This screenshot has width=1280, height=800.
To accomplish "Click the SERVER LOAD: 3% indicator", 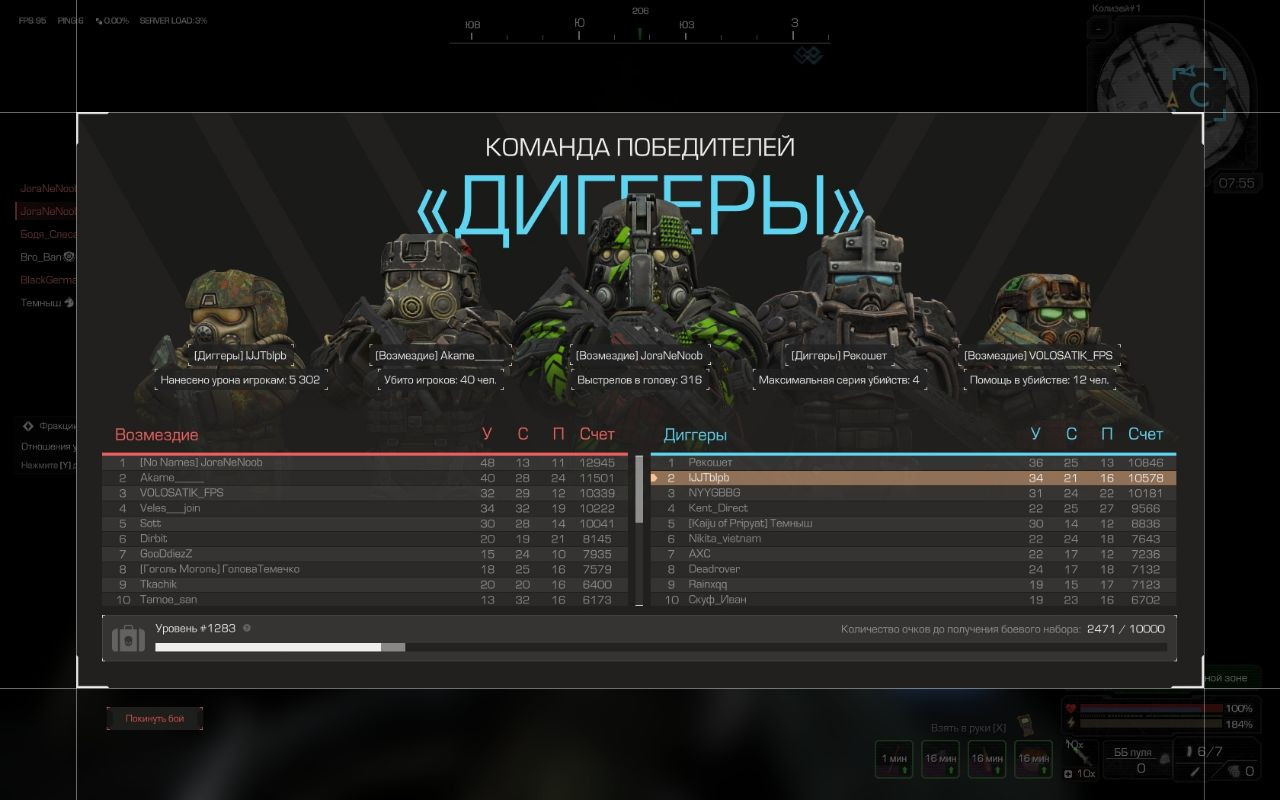I will tap(173, 20).
